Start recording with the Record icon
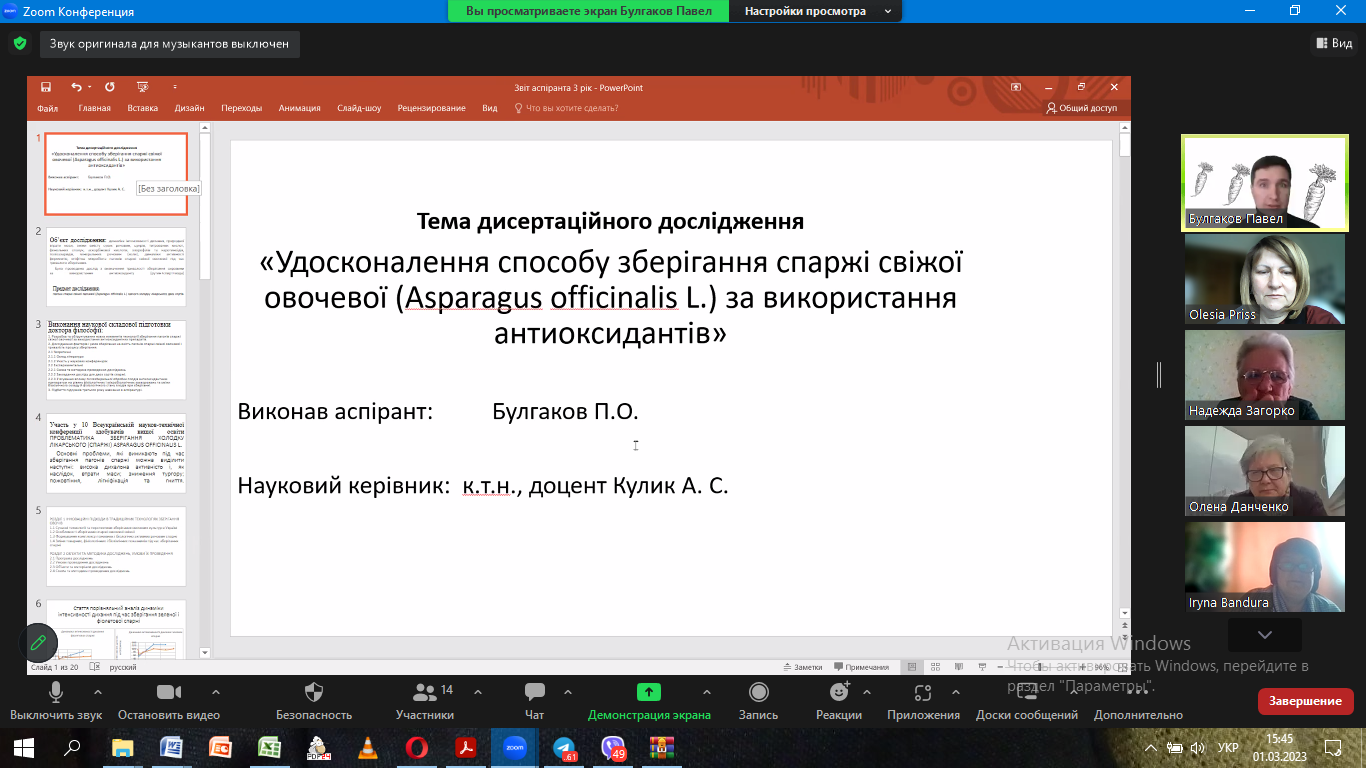The width and height of the screenshot is (1366, 768). point(758,692)
